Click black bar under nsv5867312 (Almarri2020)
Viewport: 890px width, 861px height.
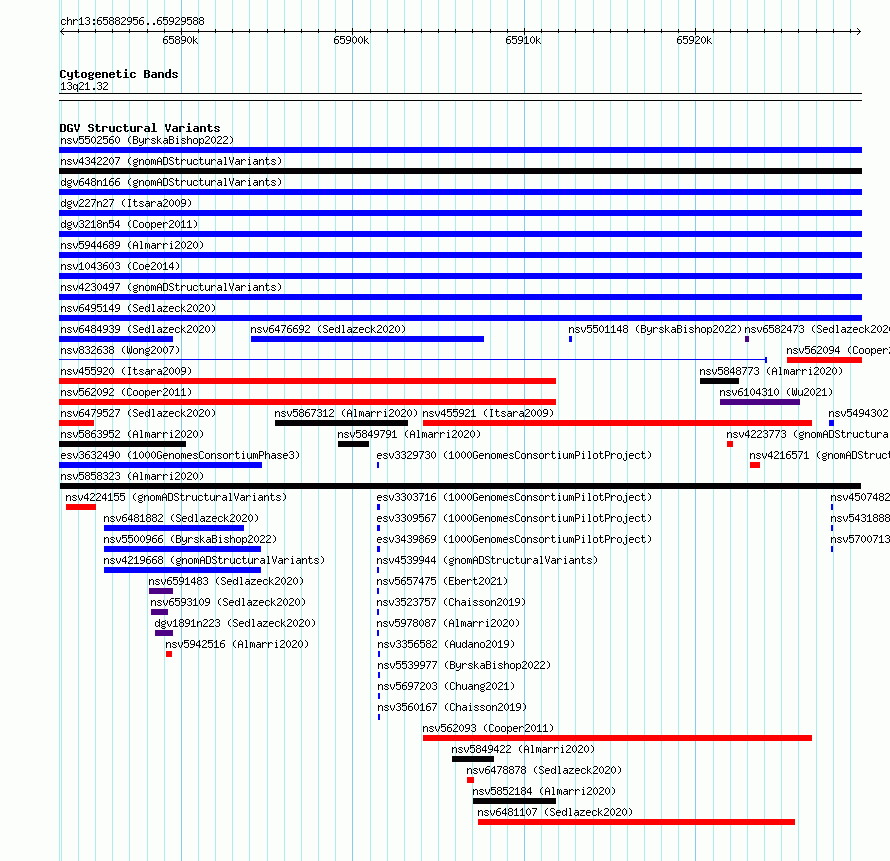[x=341, y=423]
